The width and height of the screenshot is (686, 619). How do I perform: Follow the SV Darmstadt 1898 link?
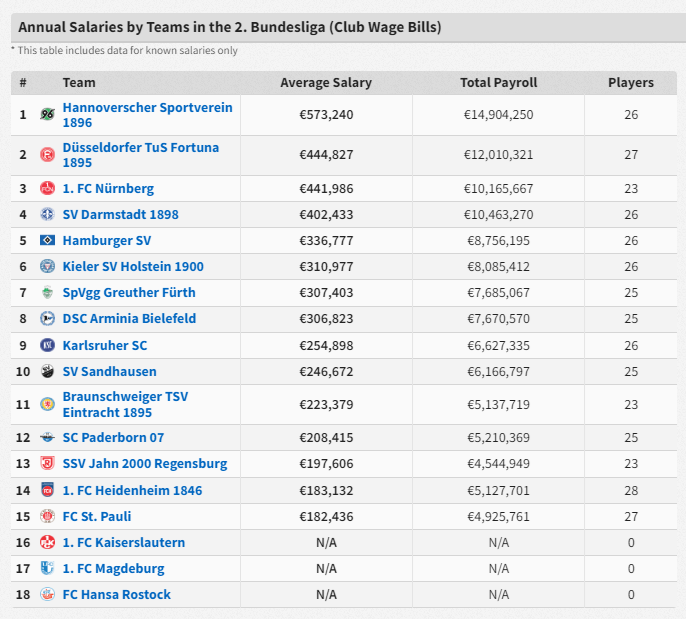point(120,214)
